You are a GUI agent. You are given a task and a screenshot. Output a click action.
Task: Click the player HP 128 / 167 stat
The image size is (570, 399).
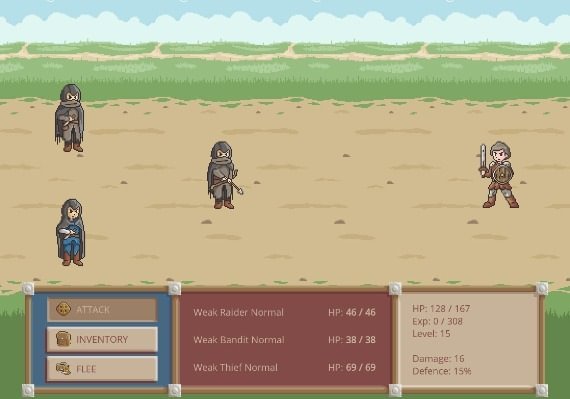[441, 309]
